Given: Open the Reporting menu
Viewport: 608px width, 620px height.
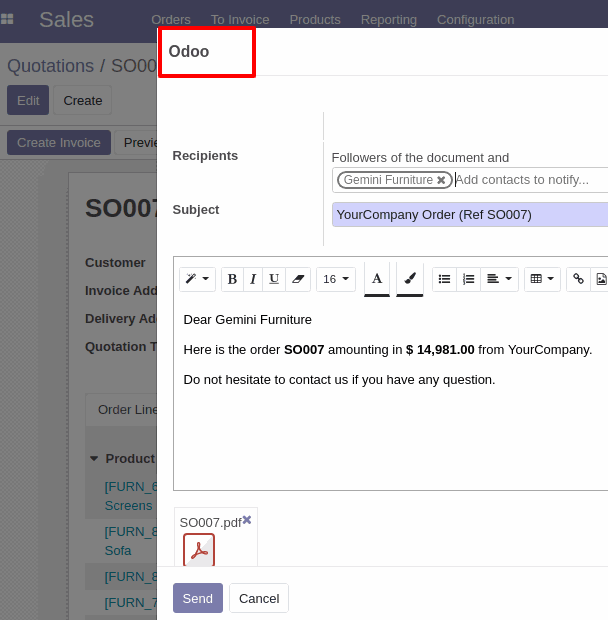Looking at the screenshot, I should [x=389, y=20].
